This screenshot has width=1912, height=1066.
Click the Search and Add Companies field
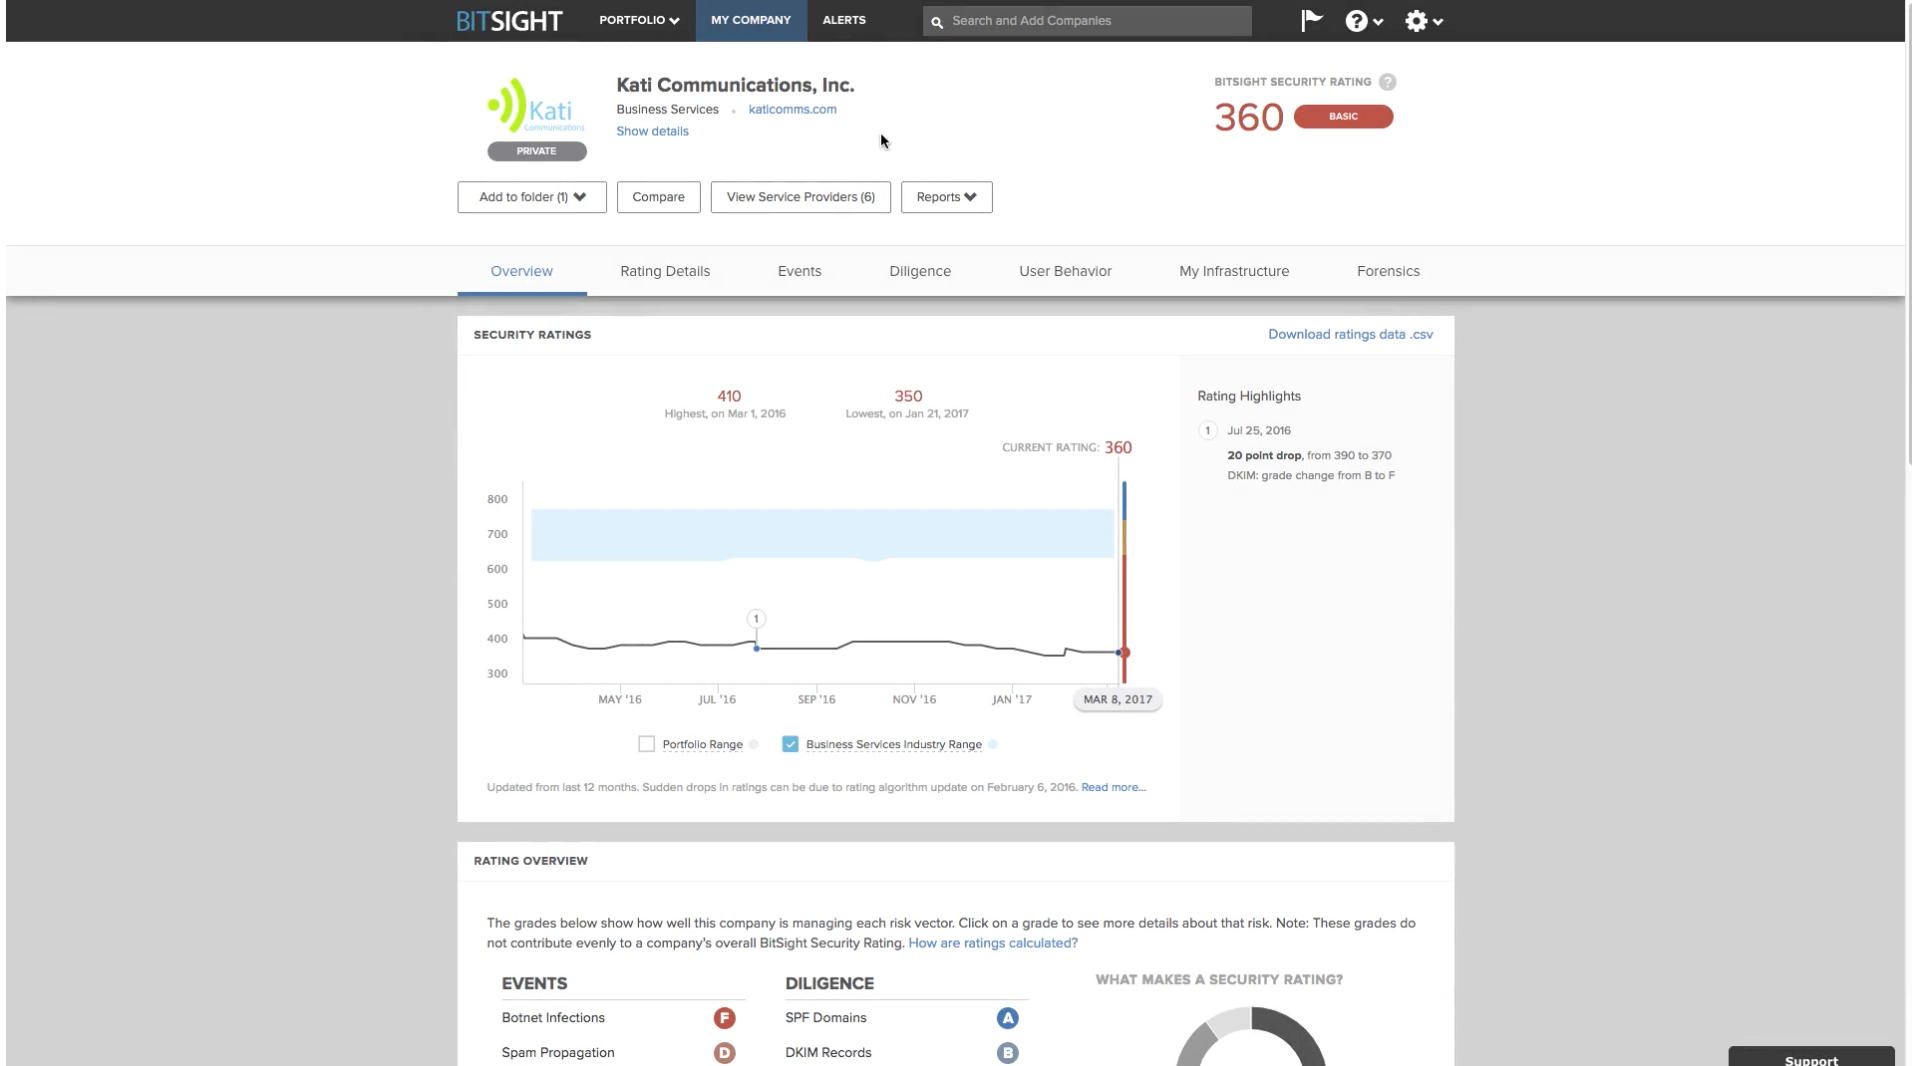coord(1090,21)
